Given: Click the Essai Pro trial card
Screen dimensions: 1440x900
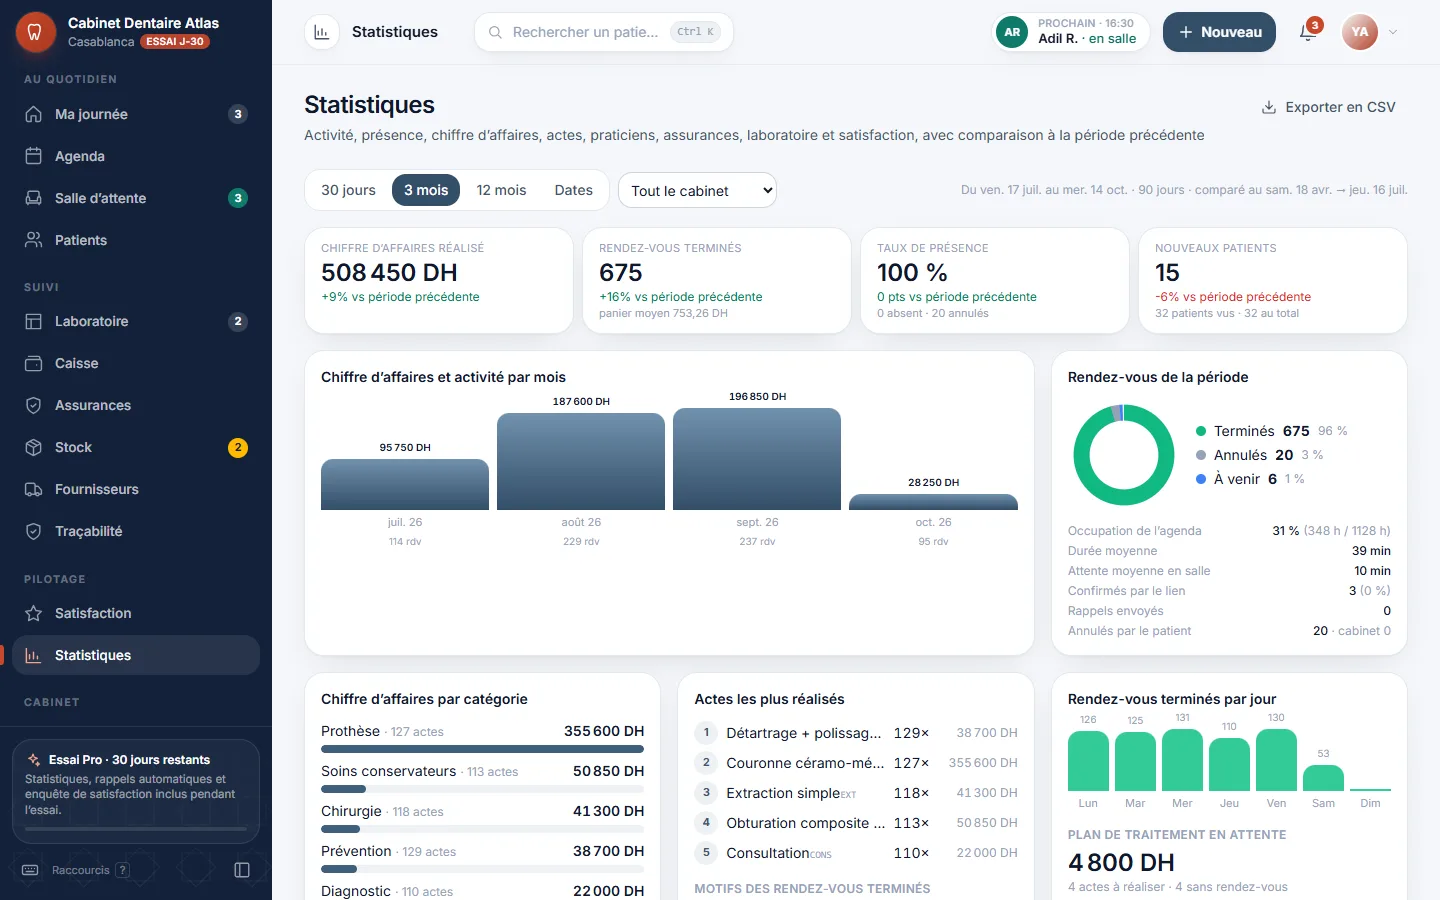Looking at the screenshot, I should tap(136, 791).
